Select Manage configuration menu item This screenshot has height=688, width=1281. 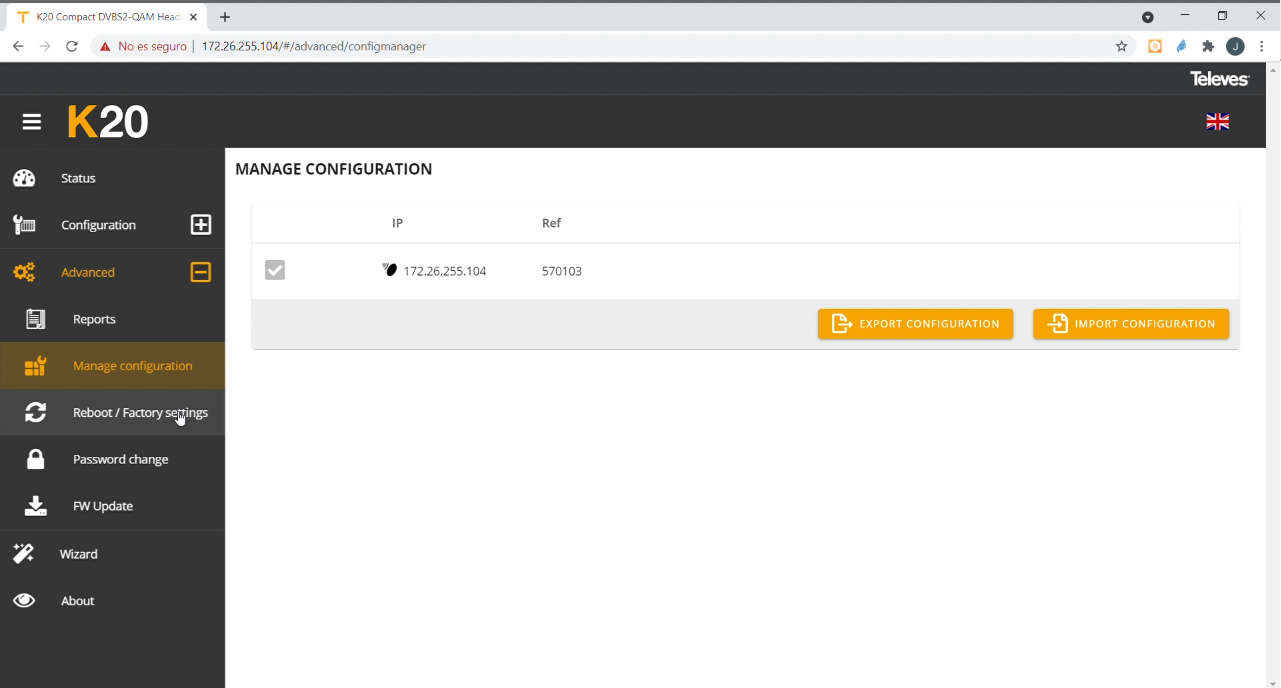pyautogui.click(x=132, y=366)
